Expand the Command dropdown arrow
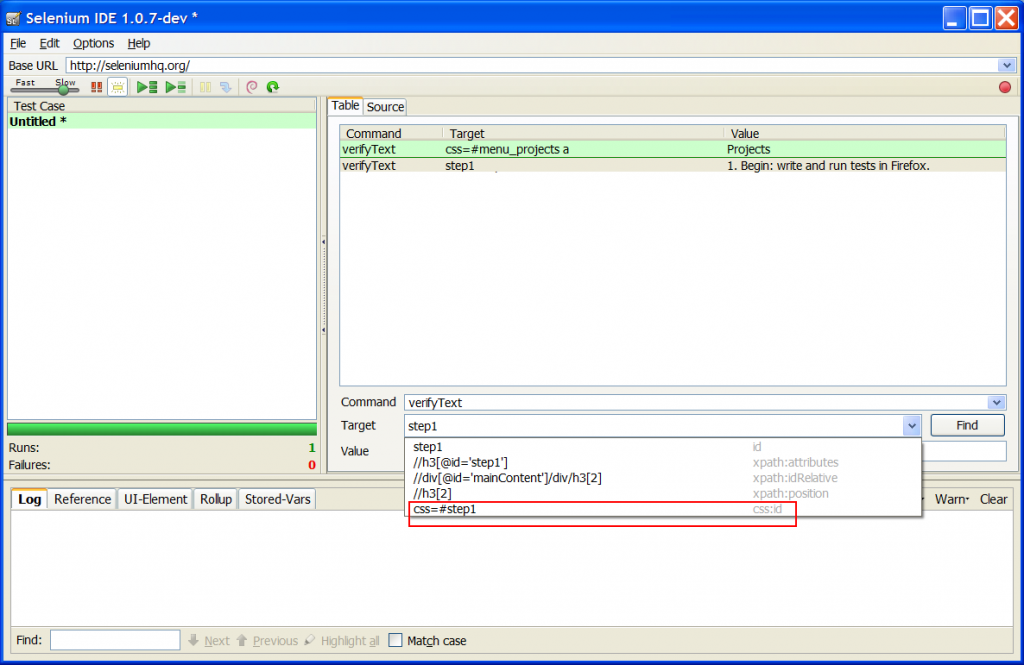Image resolution: width=1024 pixels, height=665 pixels. point(996,402)
